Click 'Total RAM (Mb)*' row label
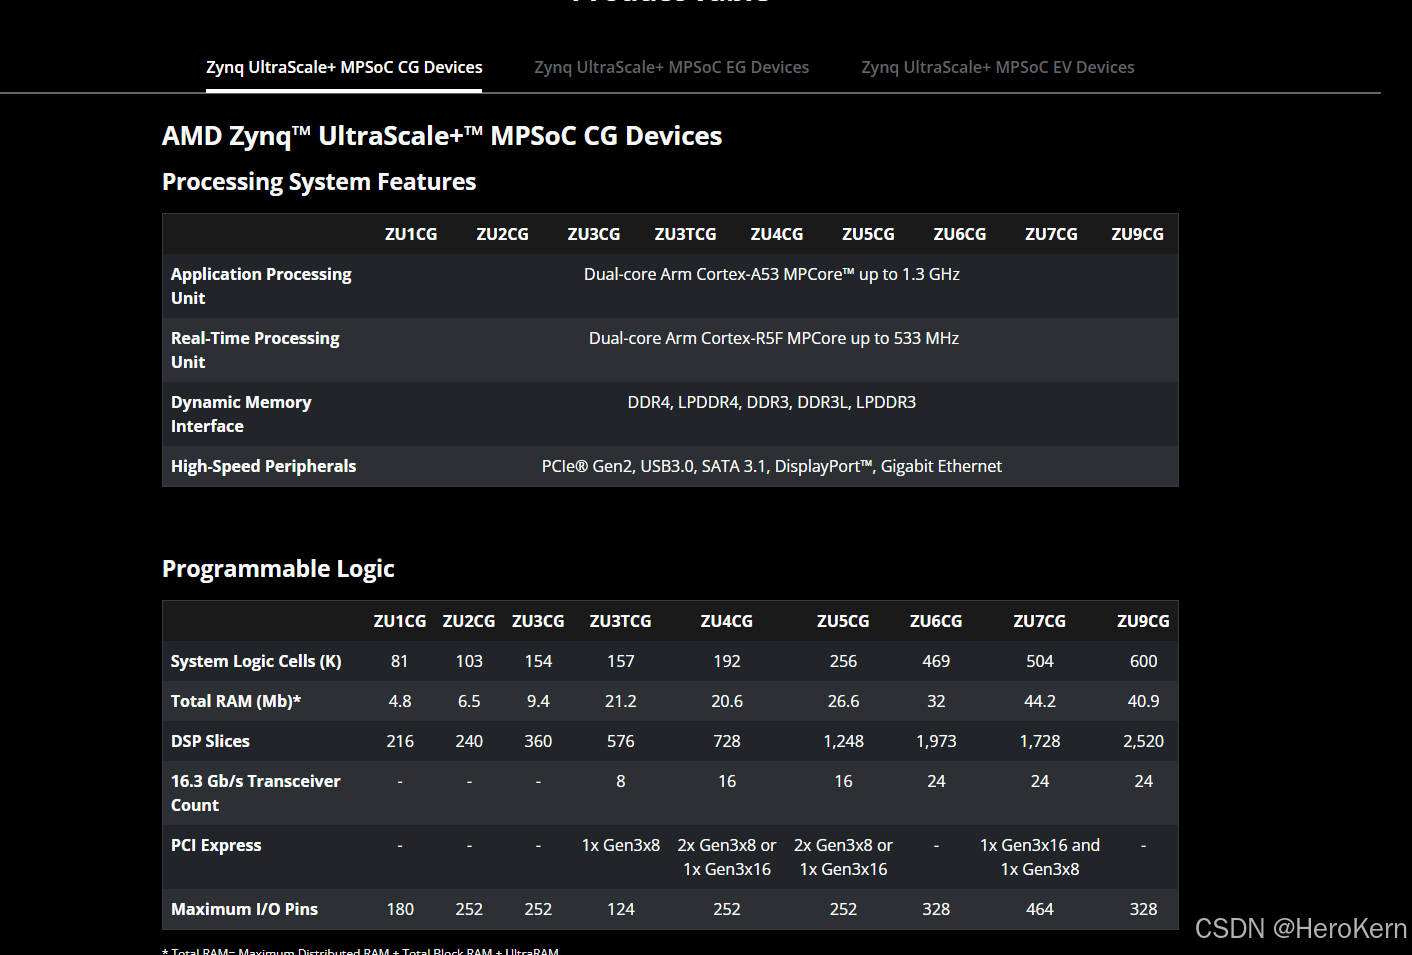The width and height of the screenshot is (1412, 955). coord(236,701)
